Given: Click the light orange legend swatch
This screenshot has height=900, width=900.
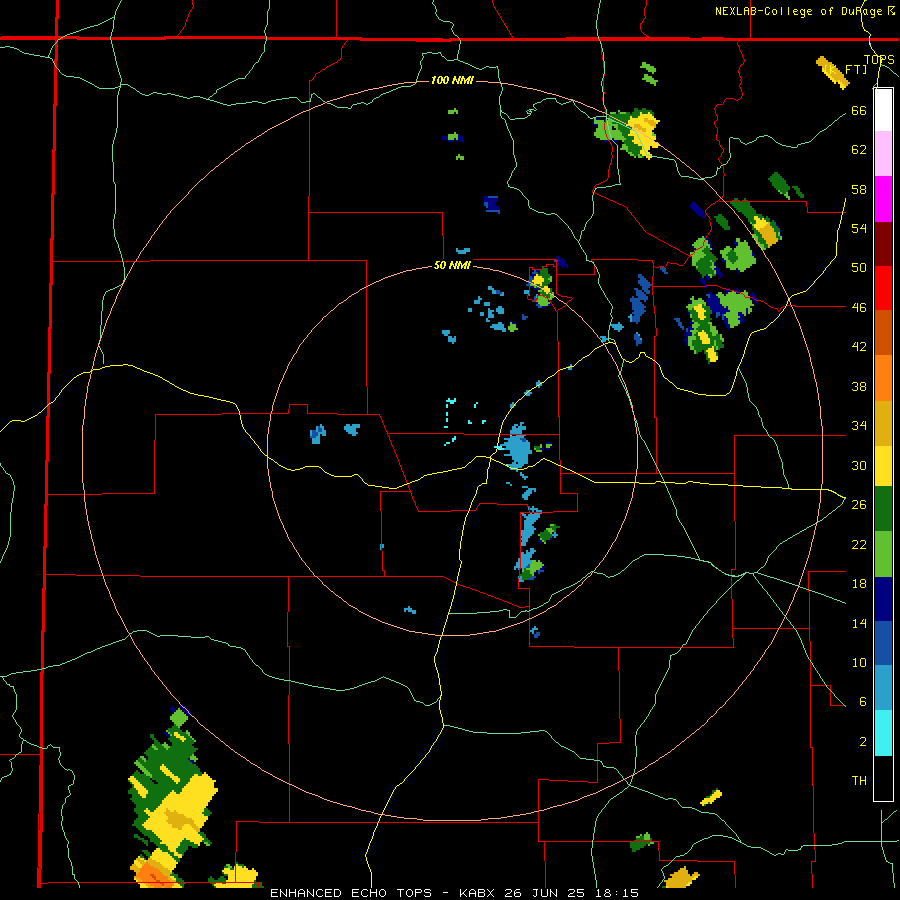Looking at the screenshot, I should (x=883, y=378).
